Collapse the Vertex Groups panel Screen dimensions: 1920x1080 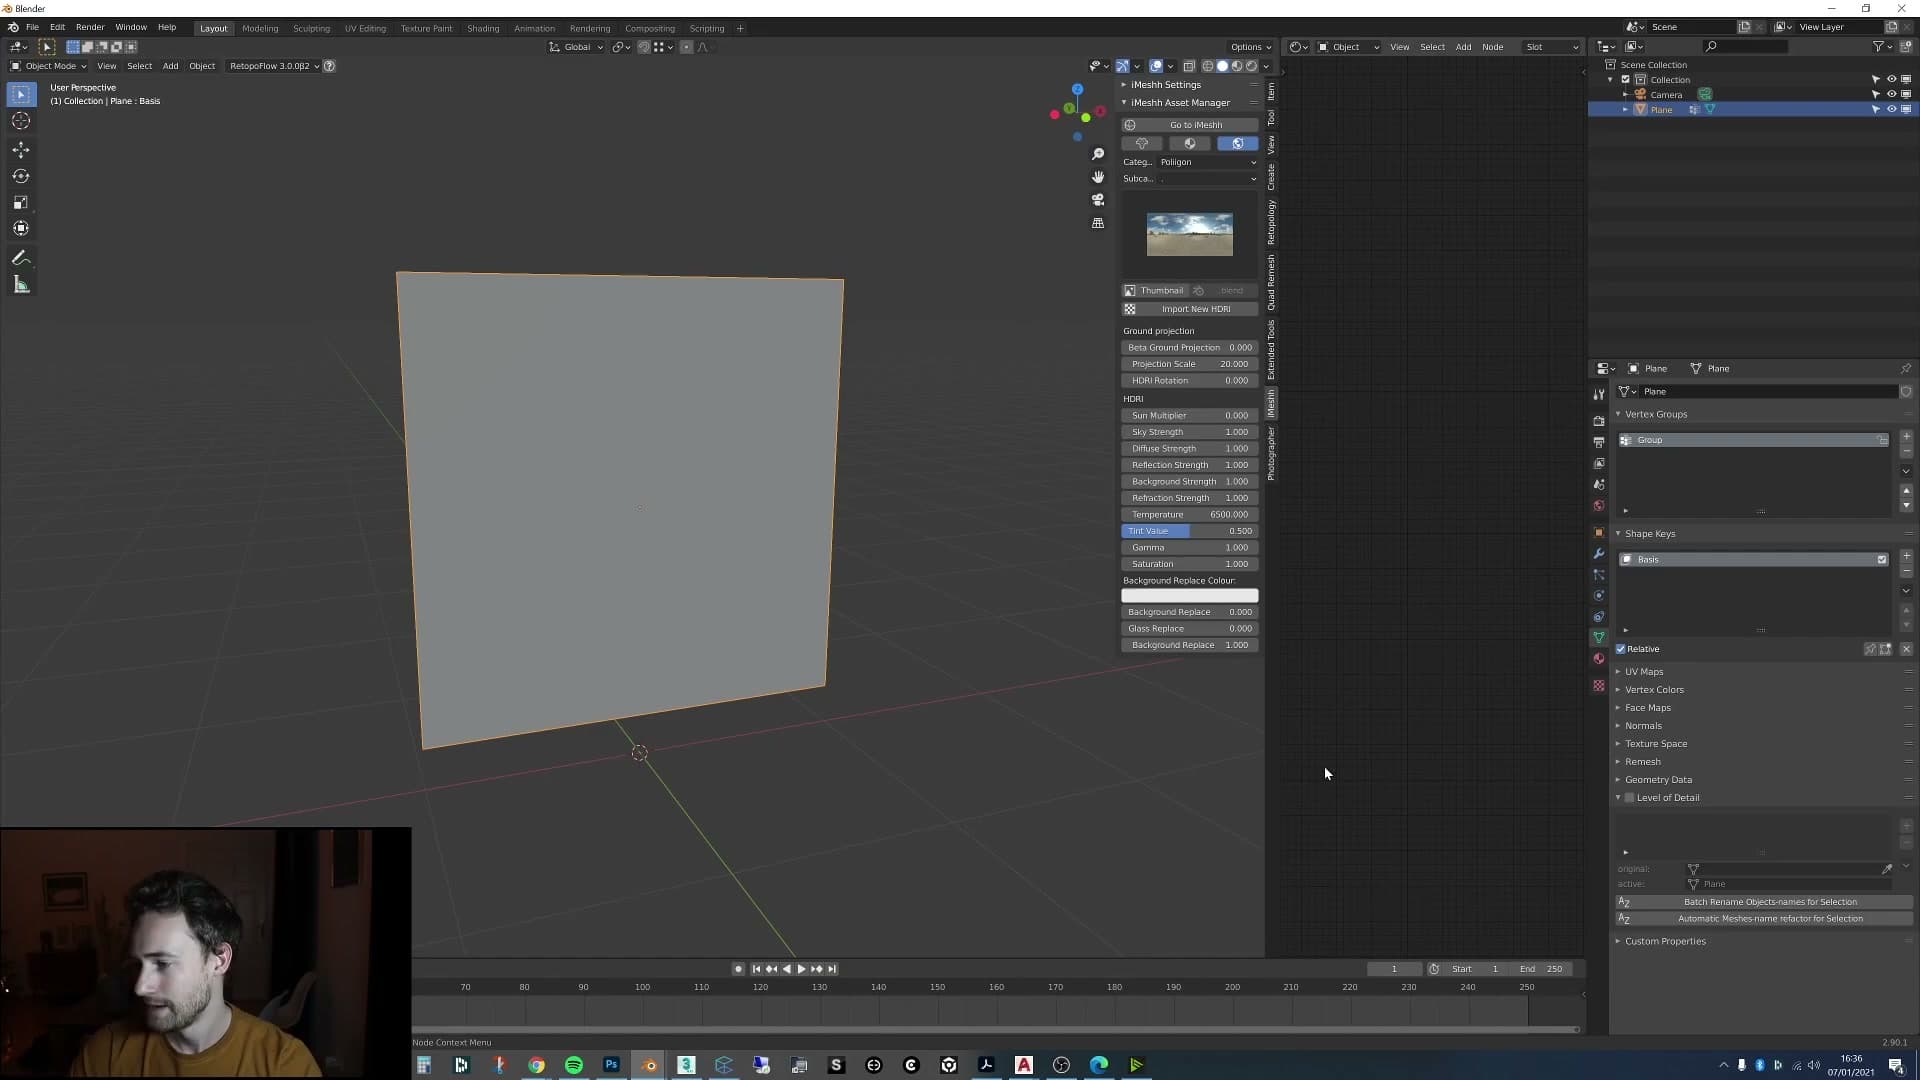tap(1656, 414)
